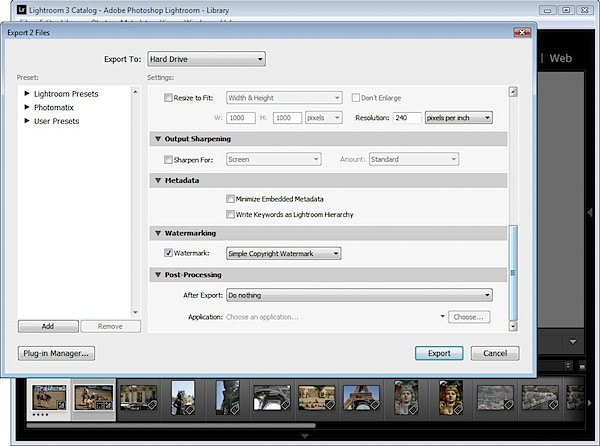The image size is (600, 446).
Task: Open the recent applications arrow beside Choose
Action: coord(442,316)
